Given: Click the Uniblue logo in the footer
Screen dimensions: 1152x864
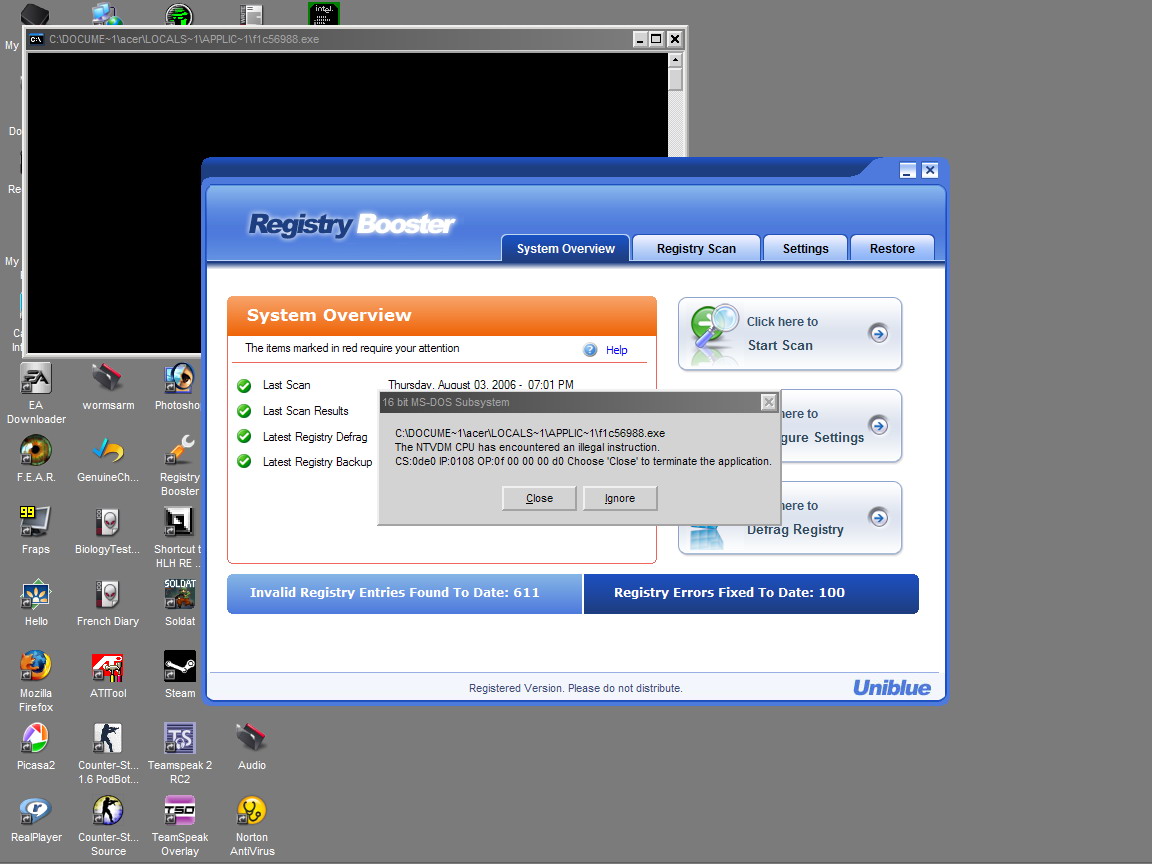Looking at the screenshot, I should [x=892, y=688].
